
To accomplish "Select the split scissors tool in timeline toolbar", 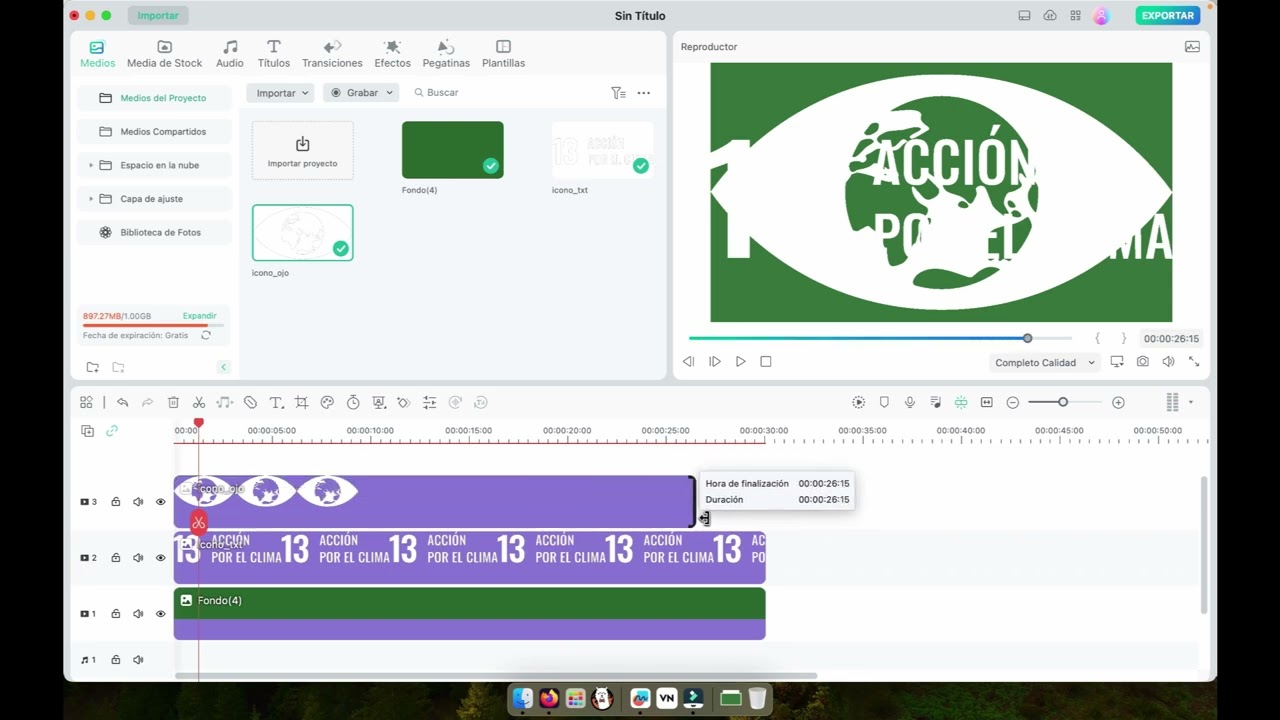I will point(199,402).
